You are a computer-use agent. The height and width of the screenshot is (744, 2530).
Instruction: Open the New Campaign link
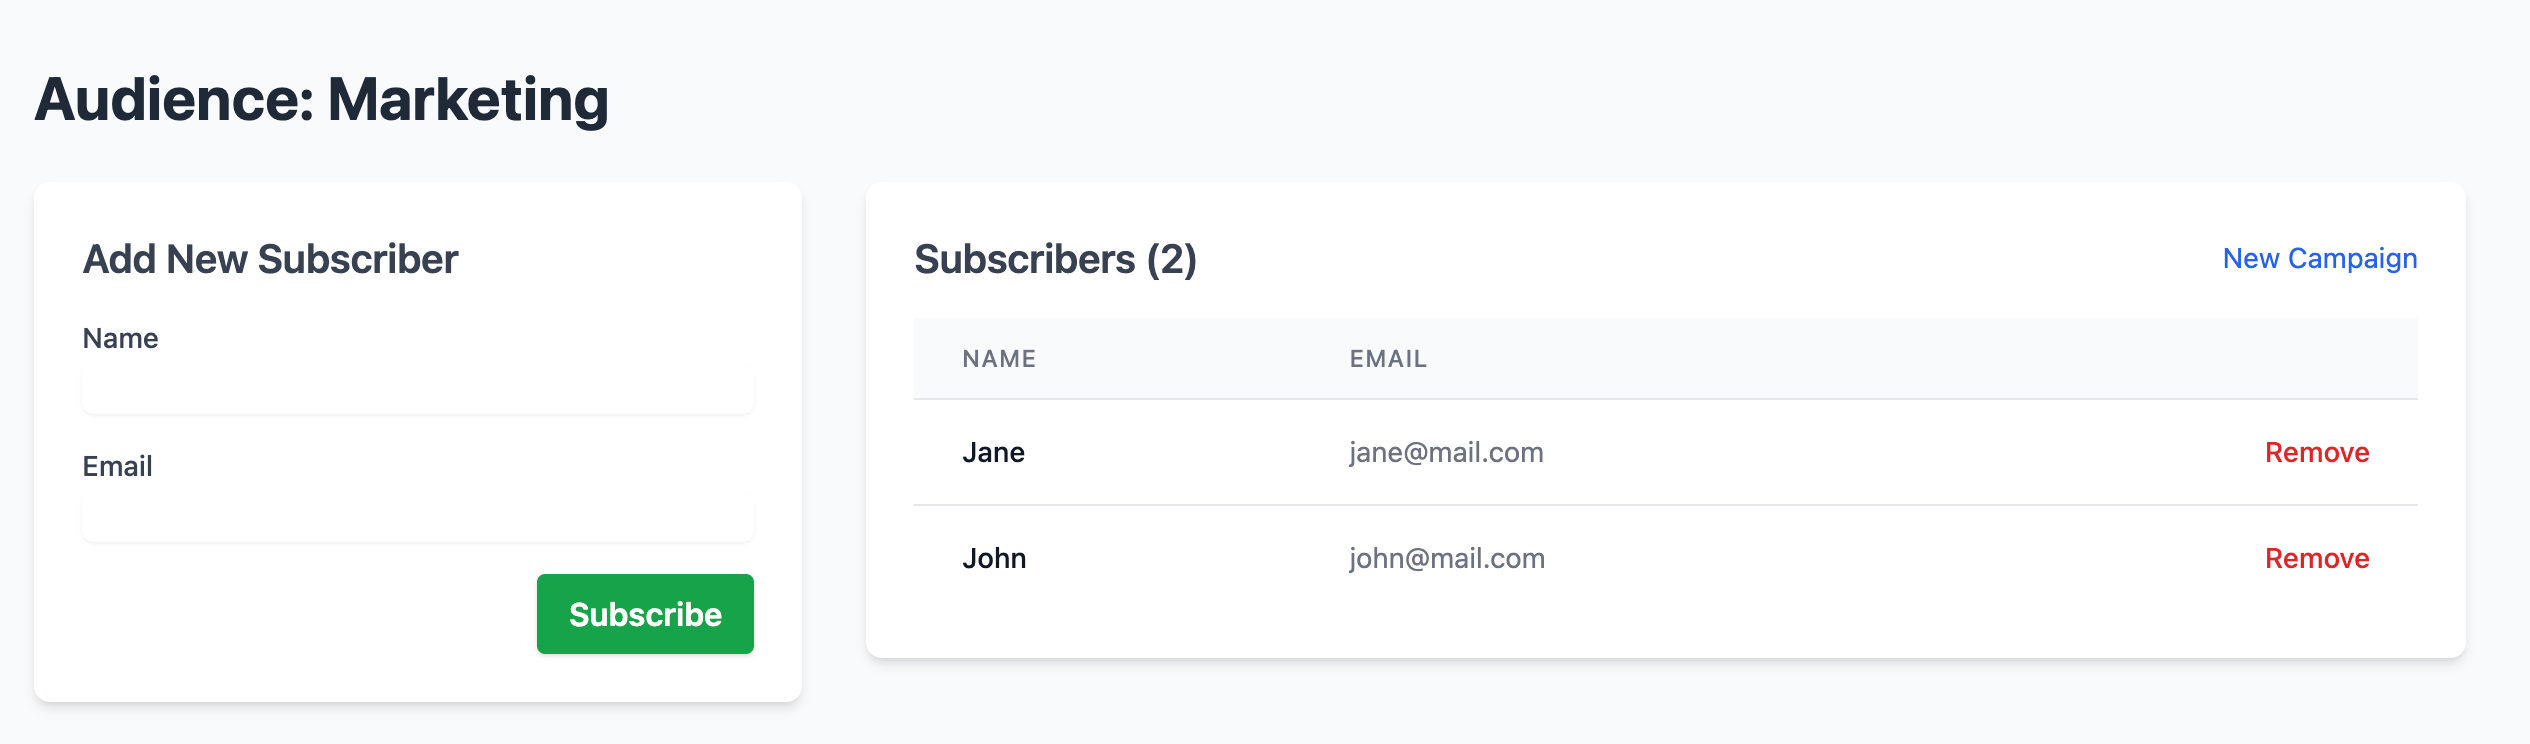coord(2319,259)
